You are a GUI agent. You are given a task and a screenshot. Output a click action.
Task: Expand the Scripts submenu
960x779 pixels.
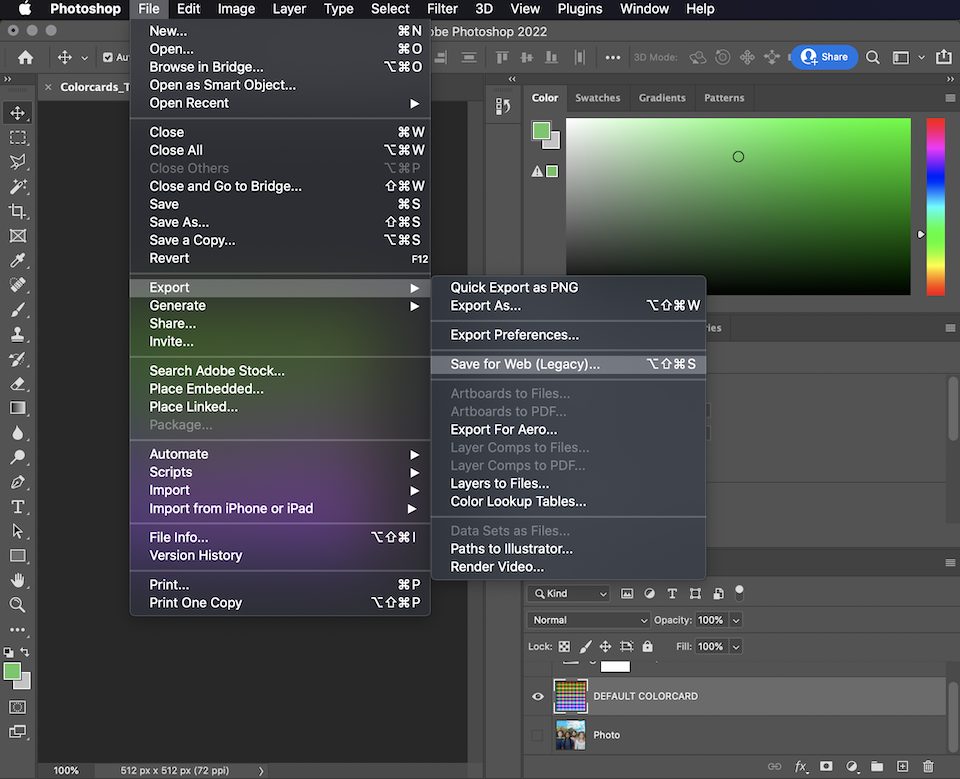[280, 472]
